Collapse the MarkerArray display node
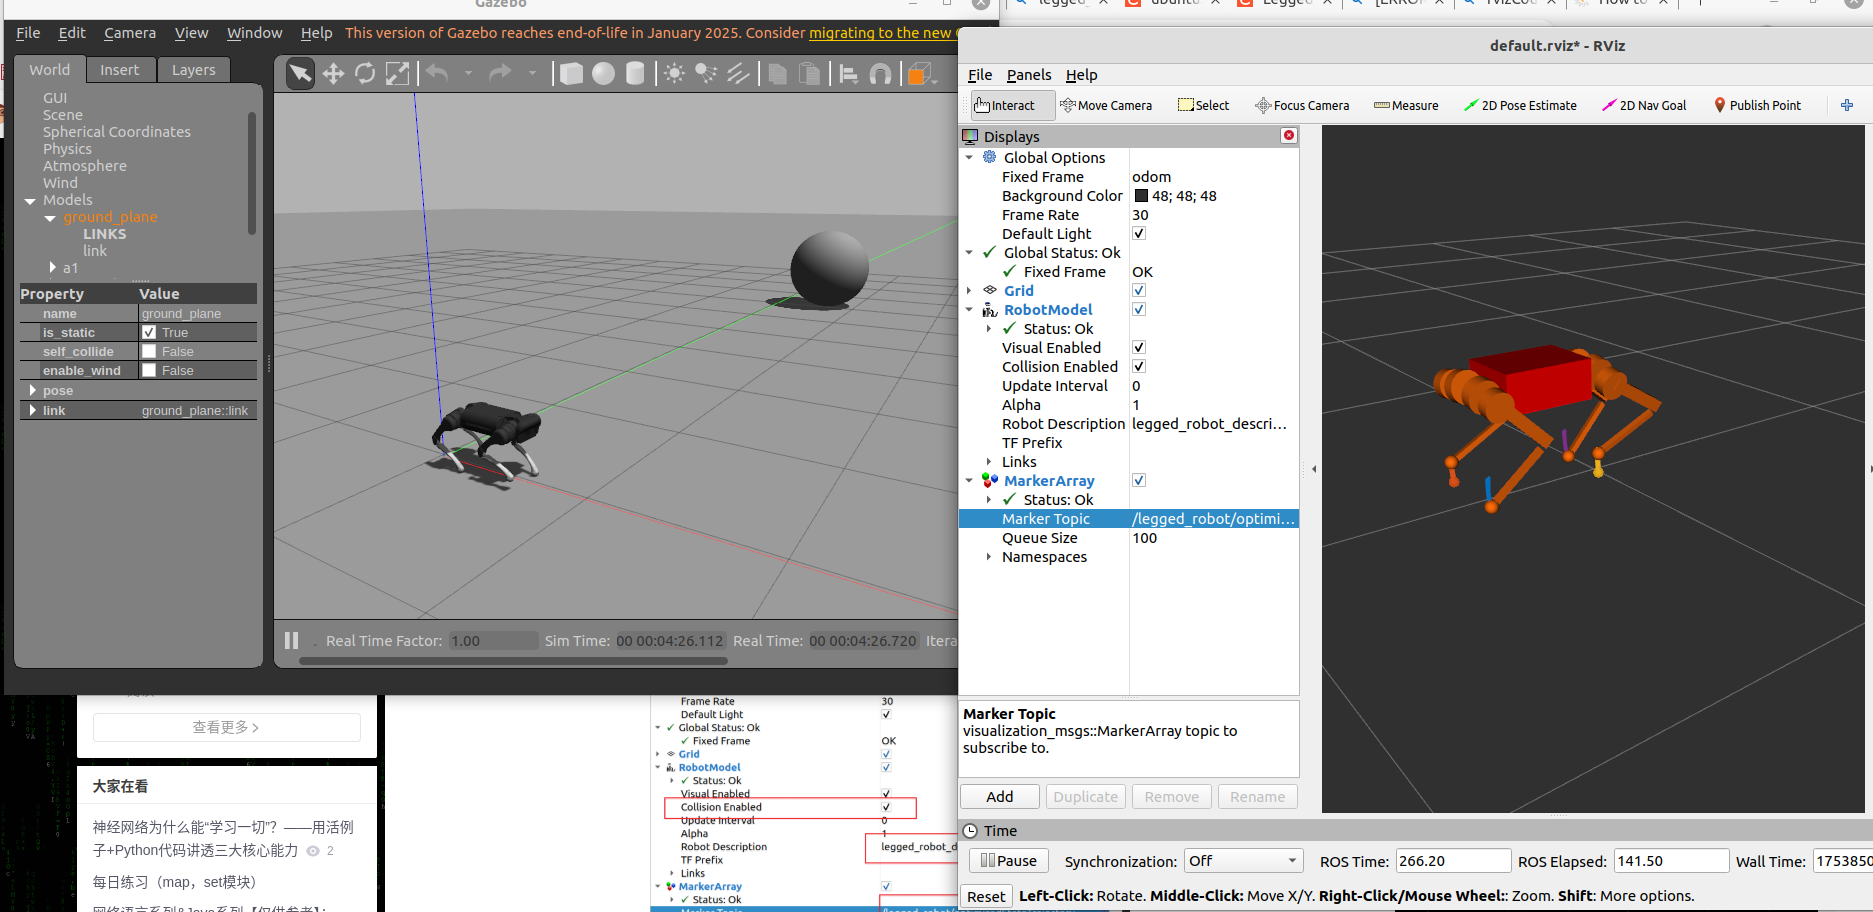The width and height of the screenshot is (1873, 912). click(x=969, y=480)
